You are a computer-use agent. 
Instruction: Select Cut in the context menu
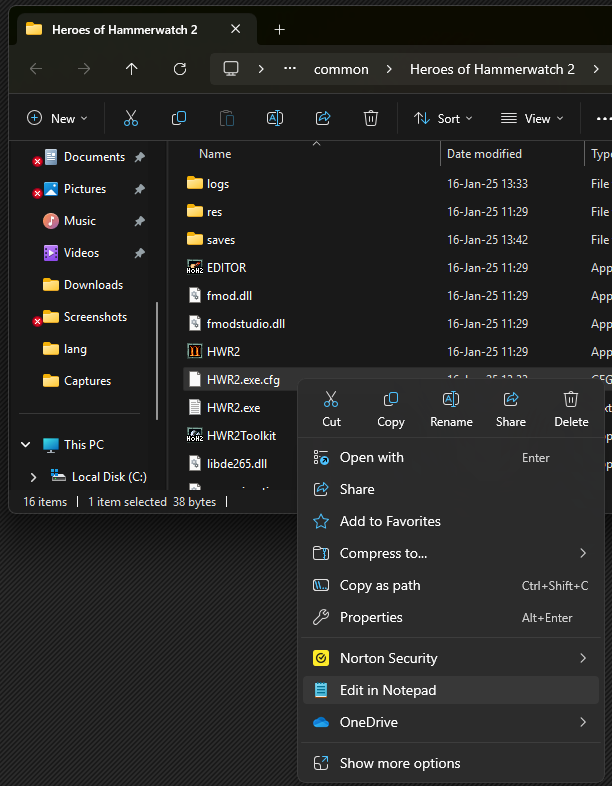[331, 410]
